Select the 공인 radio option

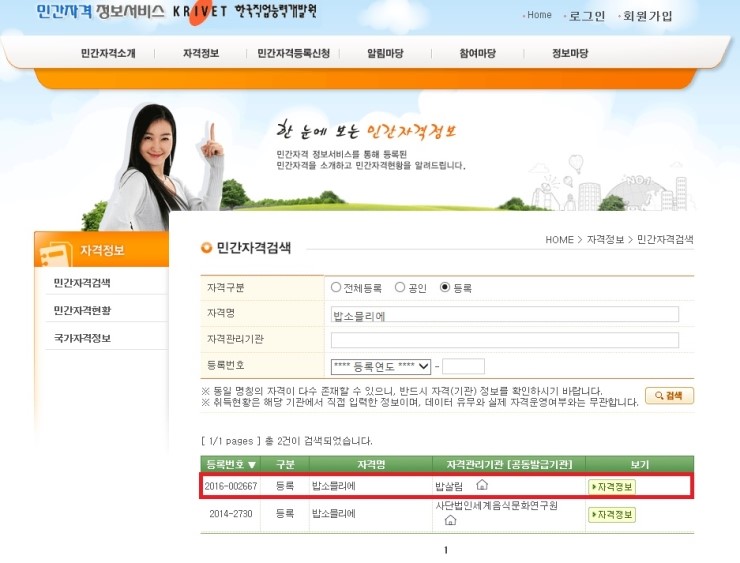(x=400, y=287)
